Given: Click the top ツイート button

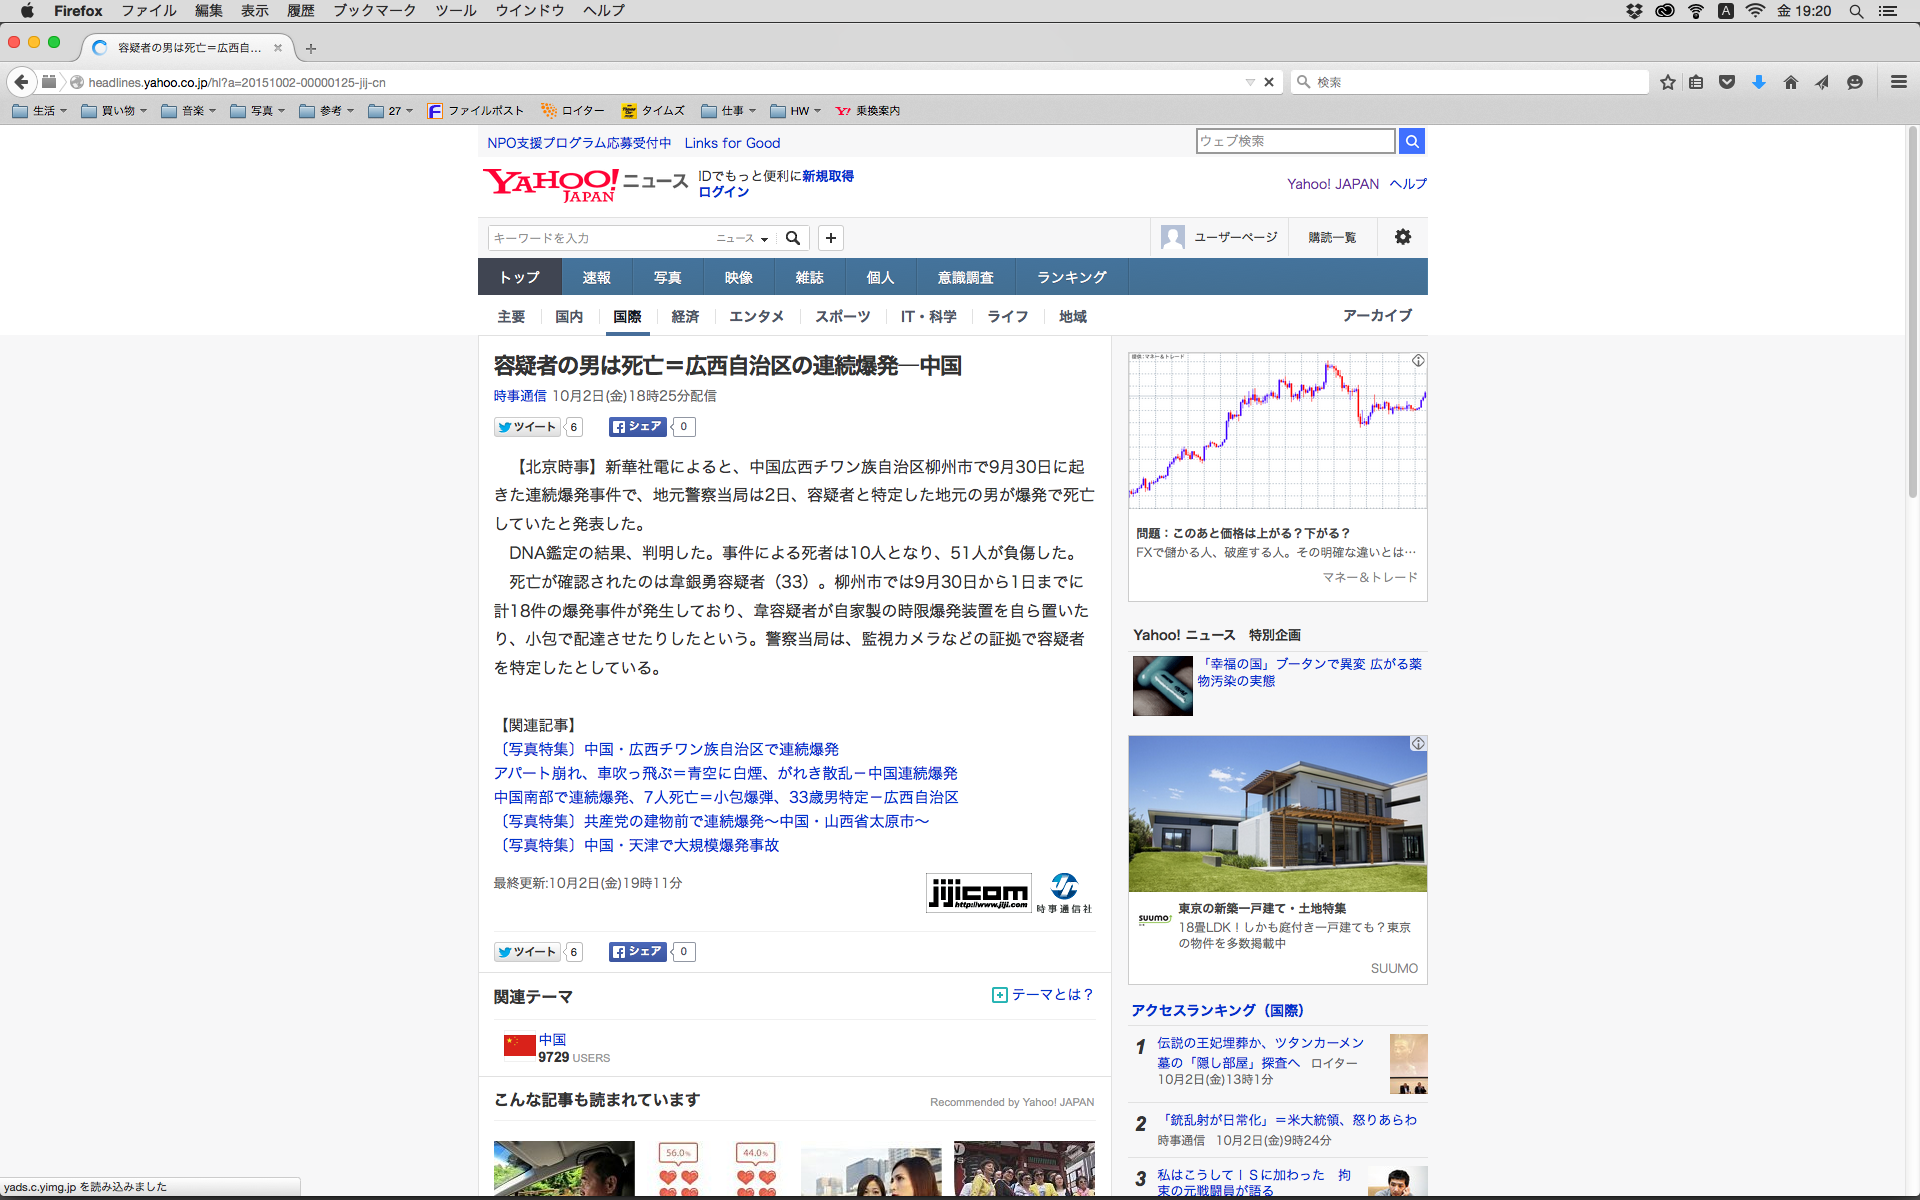Looking at the screenshot, I should 527,427.
